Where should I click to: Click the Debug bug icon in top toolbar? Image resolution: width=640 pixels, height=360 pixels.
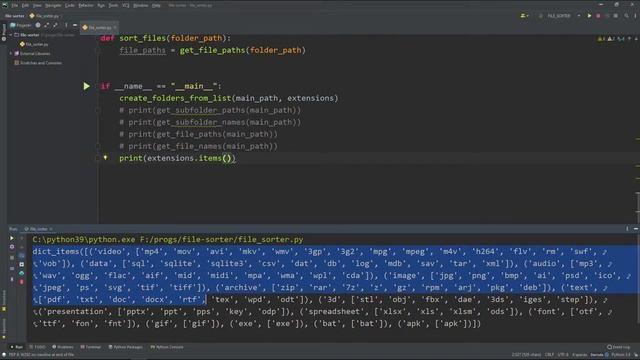(x=598, y=16)
